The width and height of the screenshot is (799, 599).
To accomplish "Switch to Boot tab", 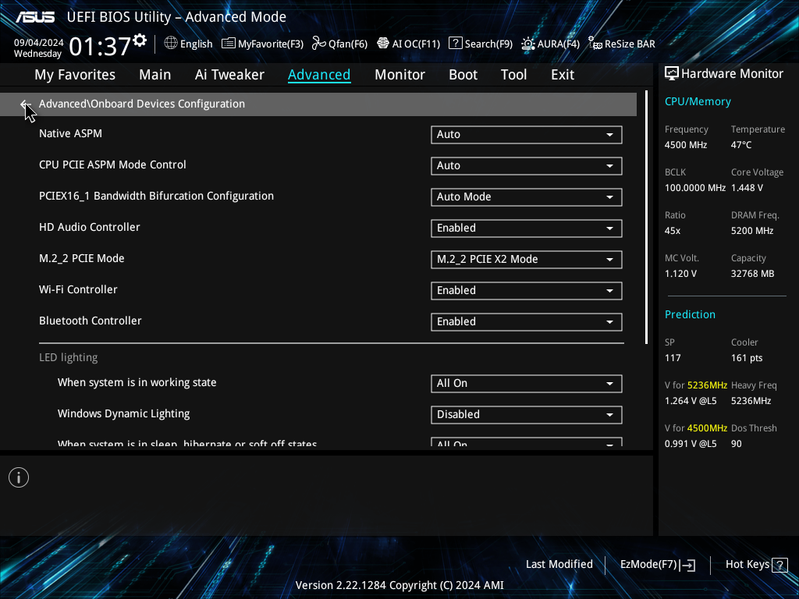I will [463, 75].
